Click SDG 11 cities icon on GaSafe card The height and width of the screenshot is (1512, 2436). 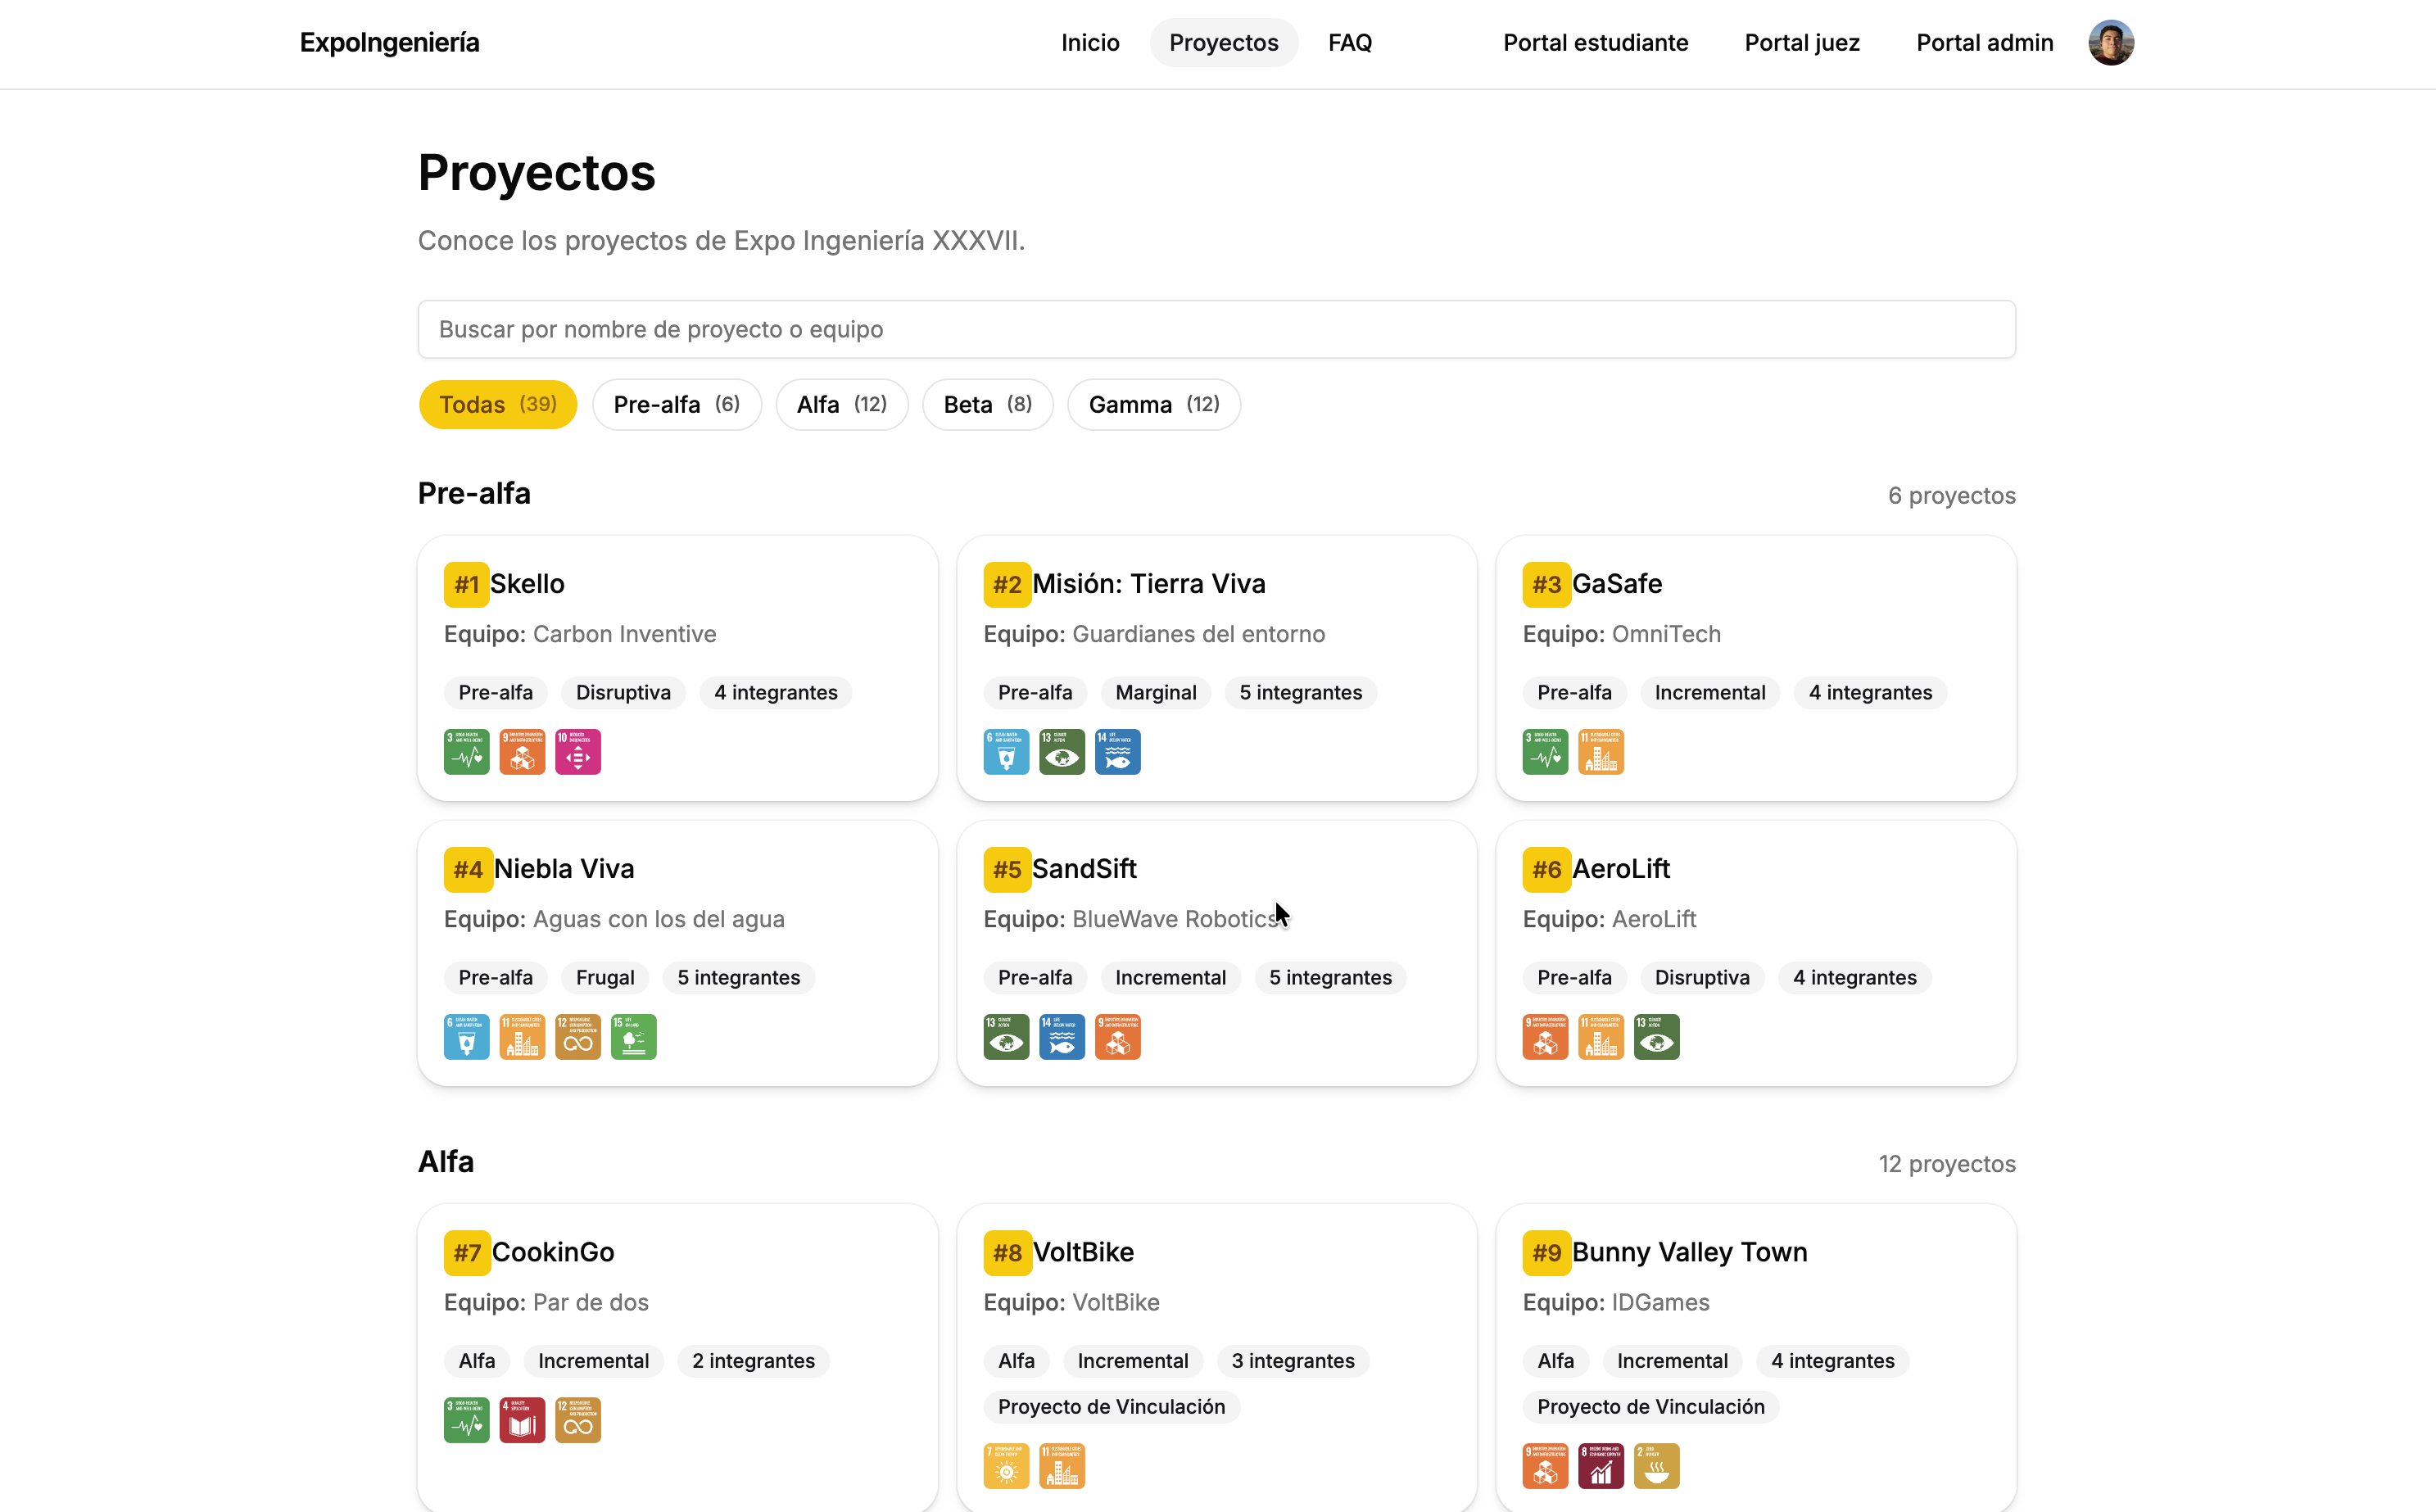pos(1601,752)
